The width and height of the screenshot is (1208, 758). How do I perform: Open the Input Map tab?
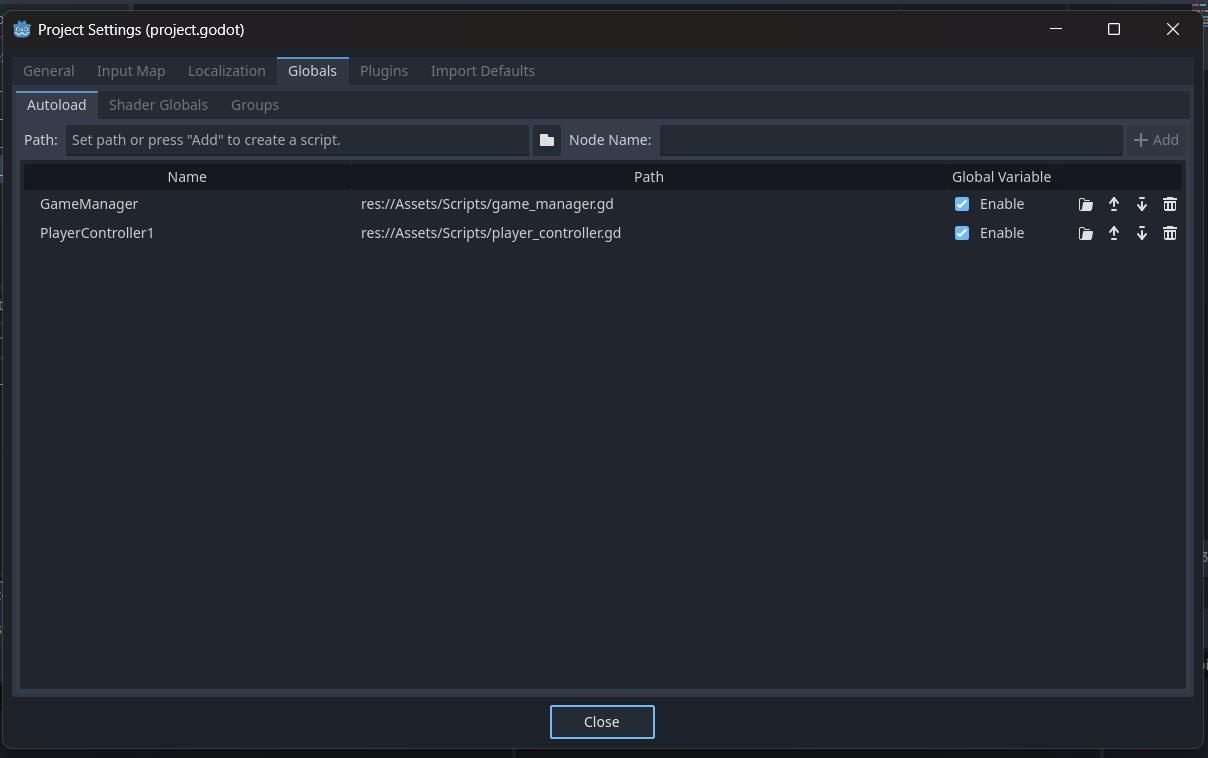tap(131, 71)
